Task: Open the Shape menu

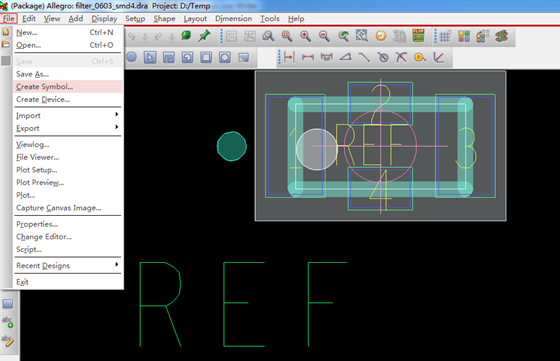Action: pos(164,19)
